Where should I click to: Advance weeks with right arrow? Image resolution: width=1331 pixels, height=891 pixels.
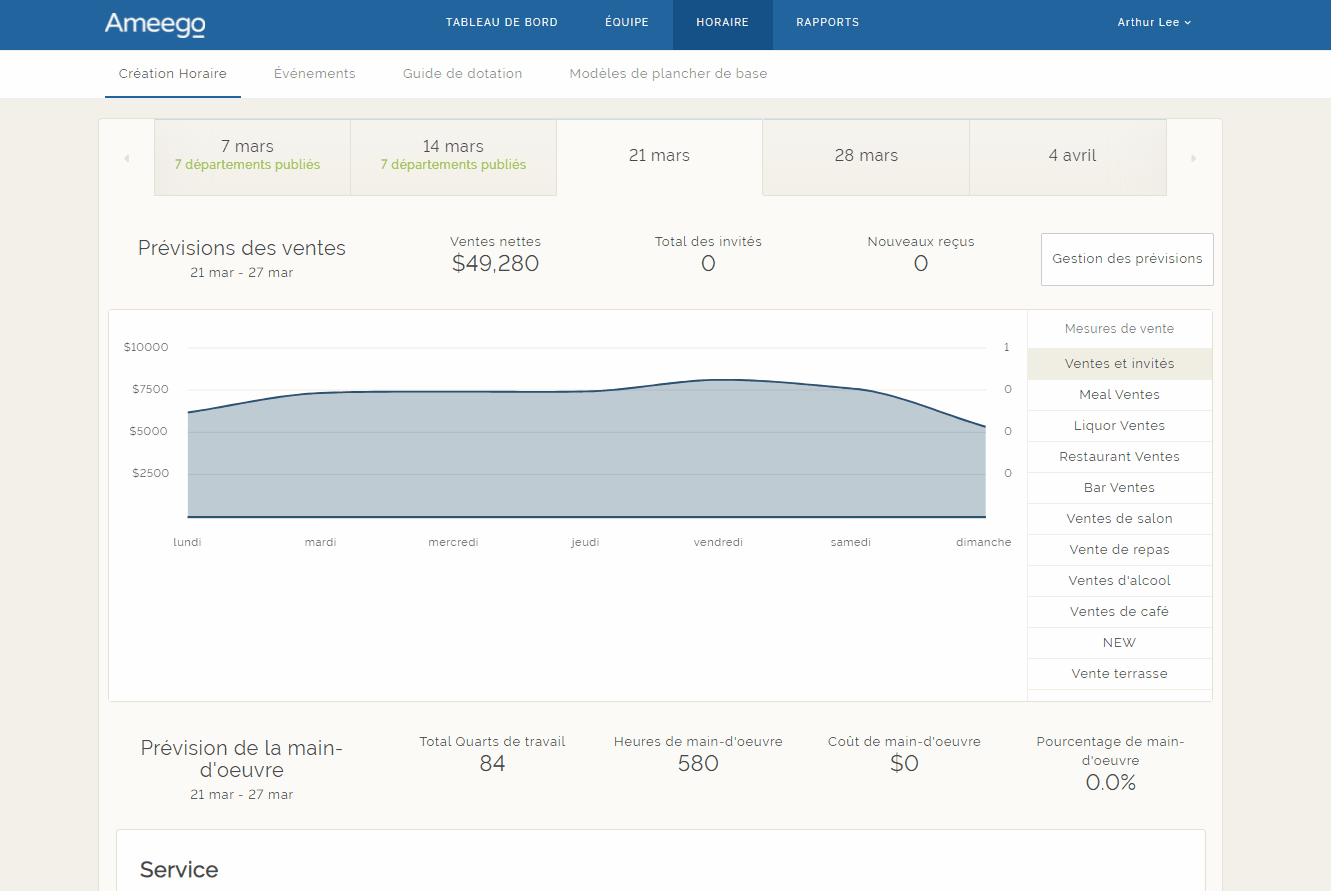pyautogui.click(x=1193, y=158)
